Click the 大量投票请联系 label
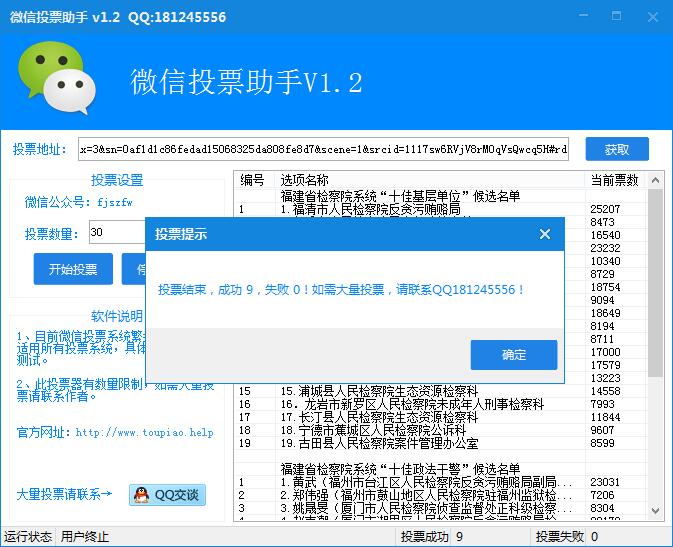Screen dimensions: 673x547 [64, 494]
